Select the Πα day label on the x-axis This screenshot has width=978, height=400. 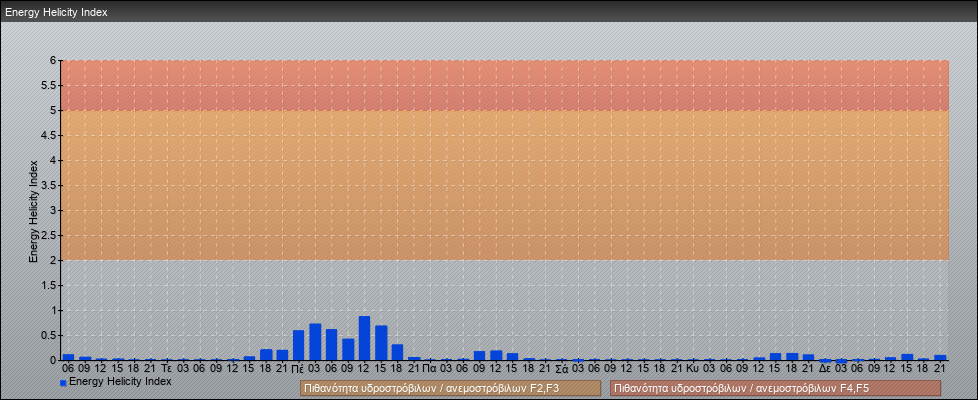(430, 368)
